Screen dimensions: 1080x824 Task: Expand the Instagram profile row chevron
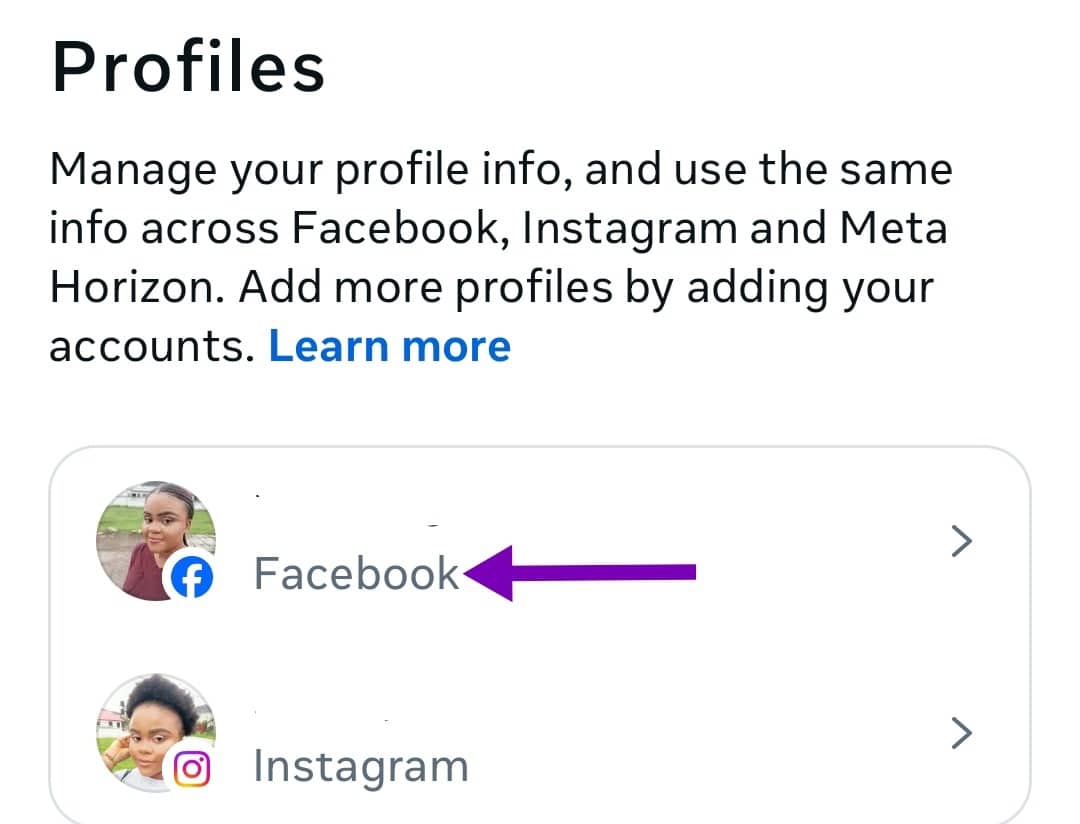pos(961,734)
